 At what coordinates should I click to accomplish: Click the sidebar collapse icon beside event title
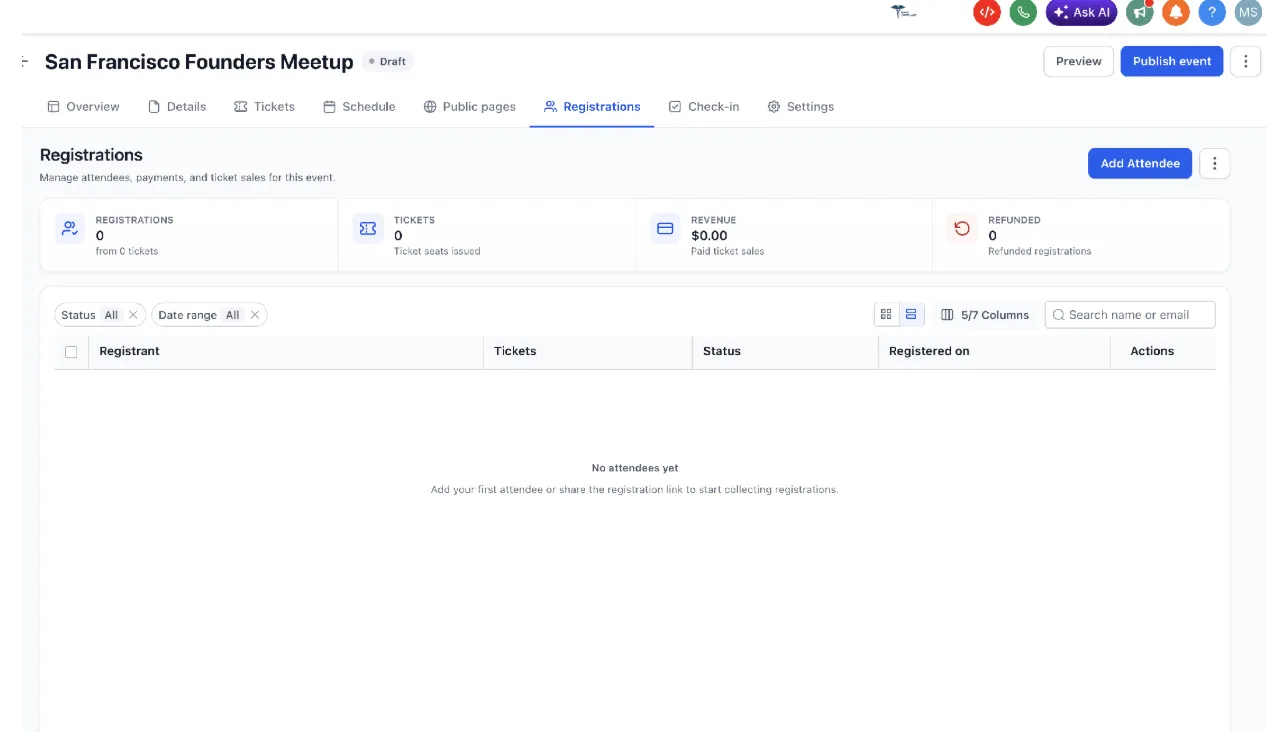(x=24, y=62)
